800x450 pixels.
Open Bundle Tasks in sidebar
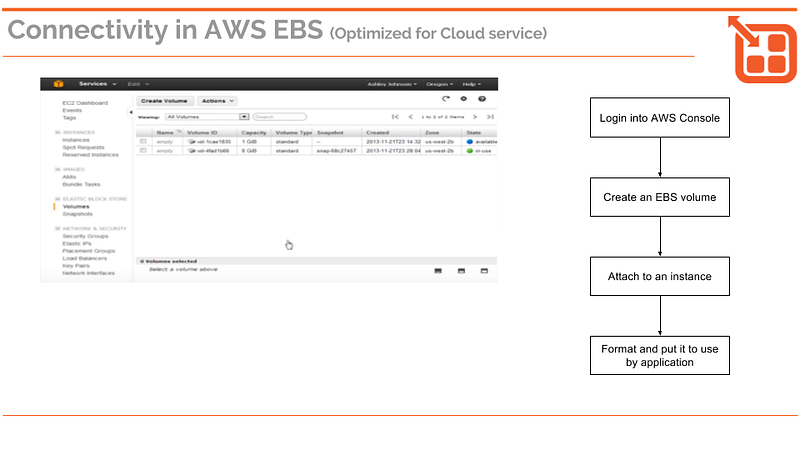81,184
